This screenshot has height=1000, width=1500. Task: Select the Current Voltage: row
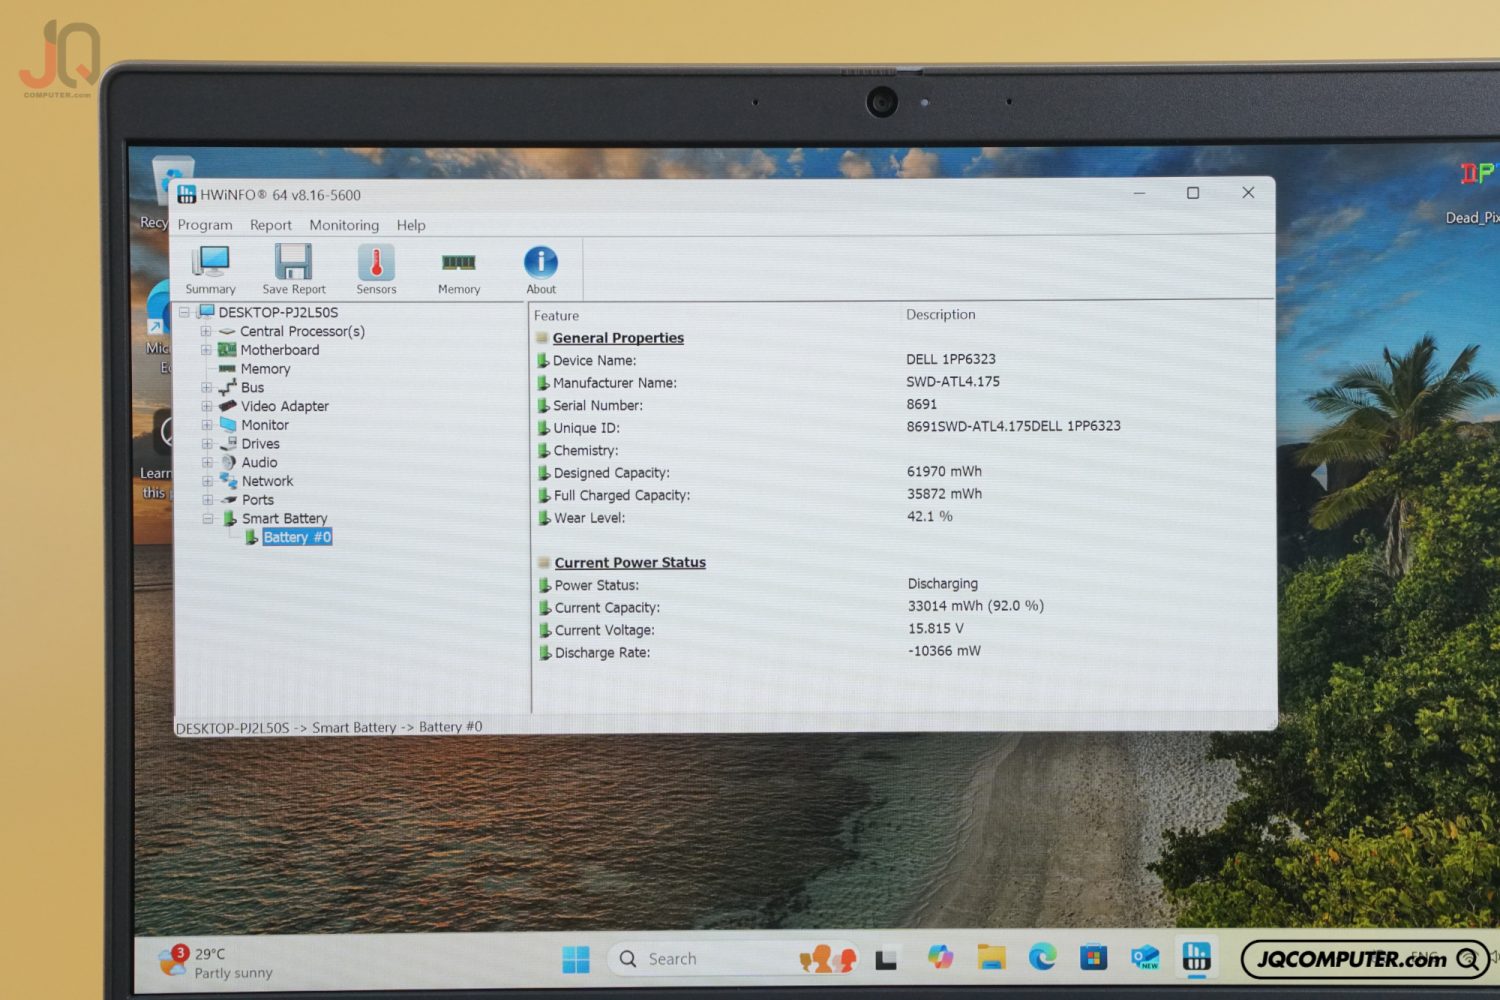tap(605, 630)
